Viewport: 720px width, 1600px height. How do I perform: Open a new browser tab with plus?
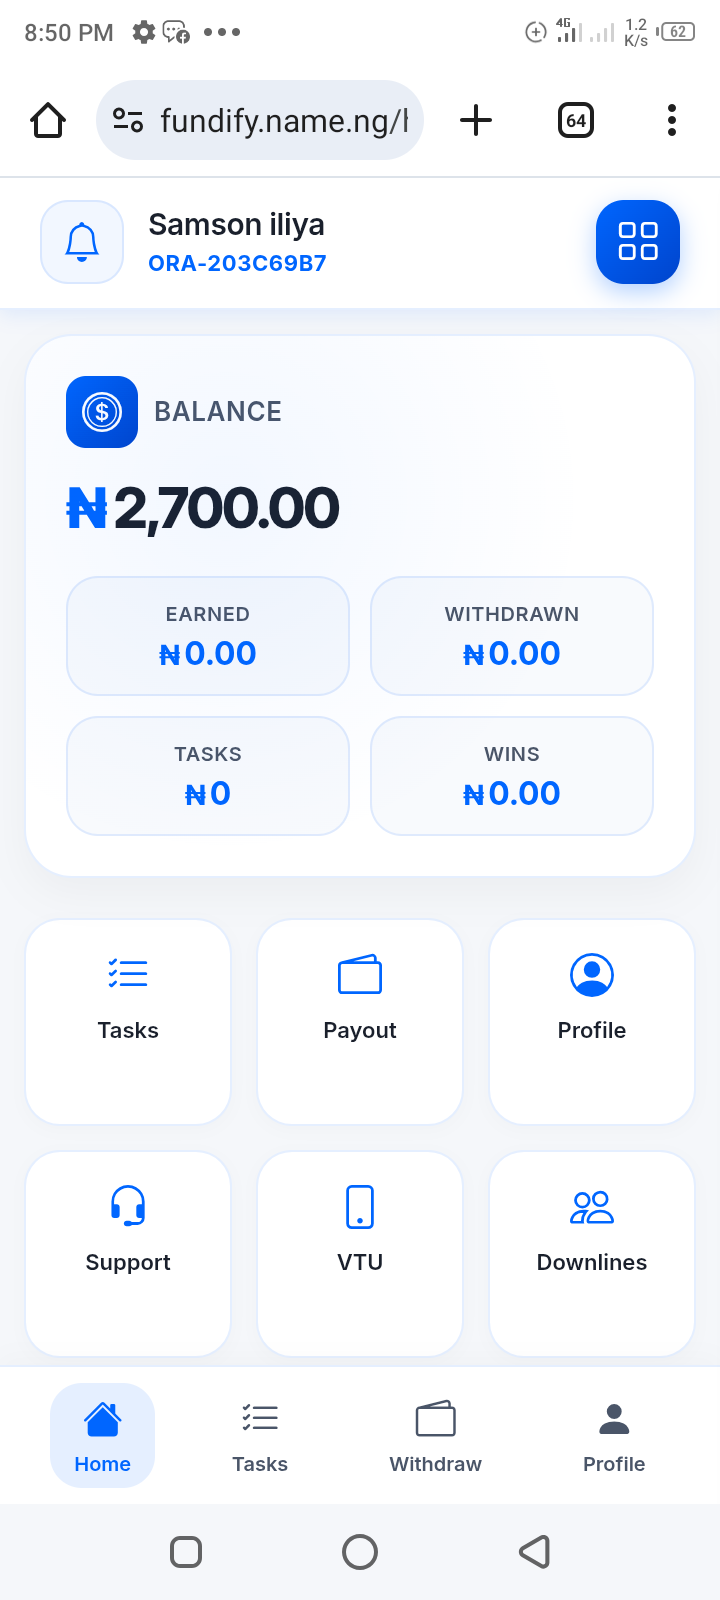476,121
